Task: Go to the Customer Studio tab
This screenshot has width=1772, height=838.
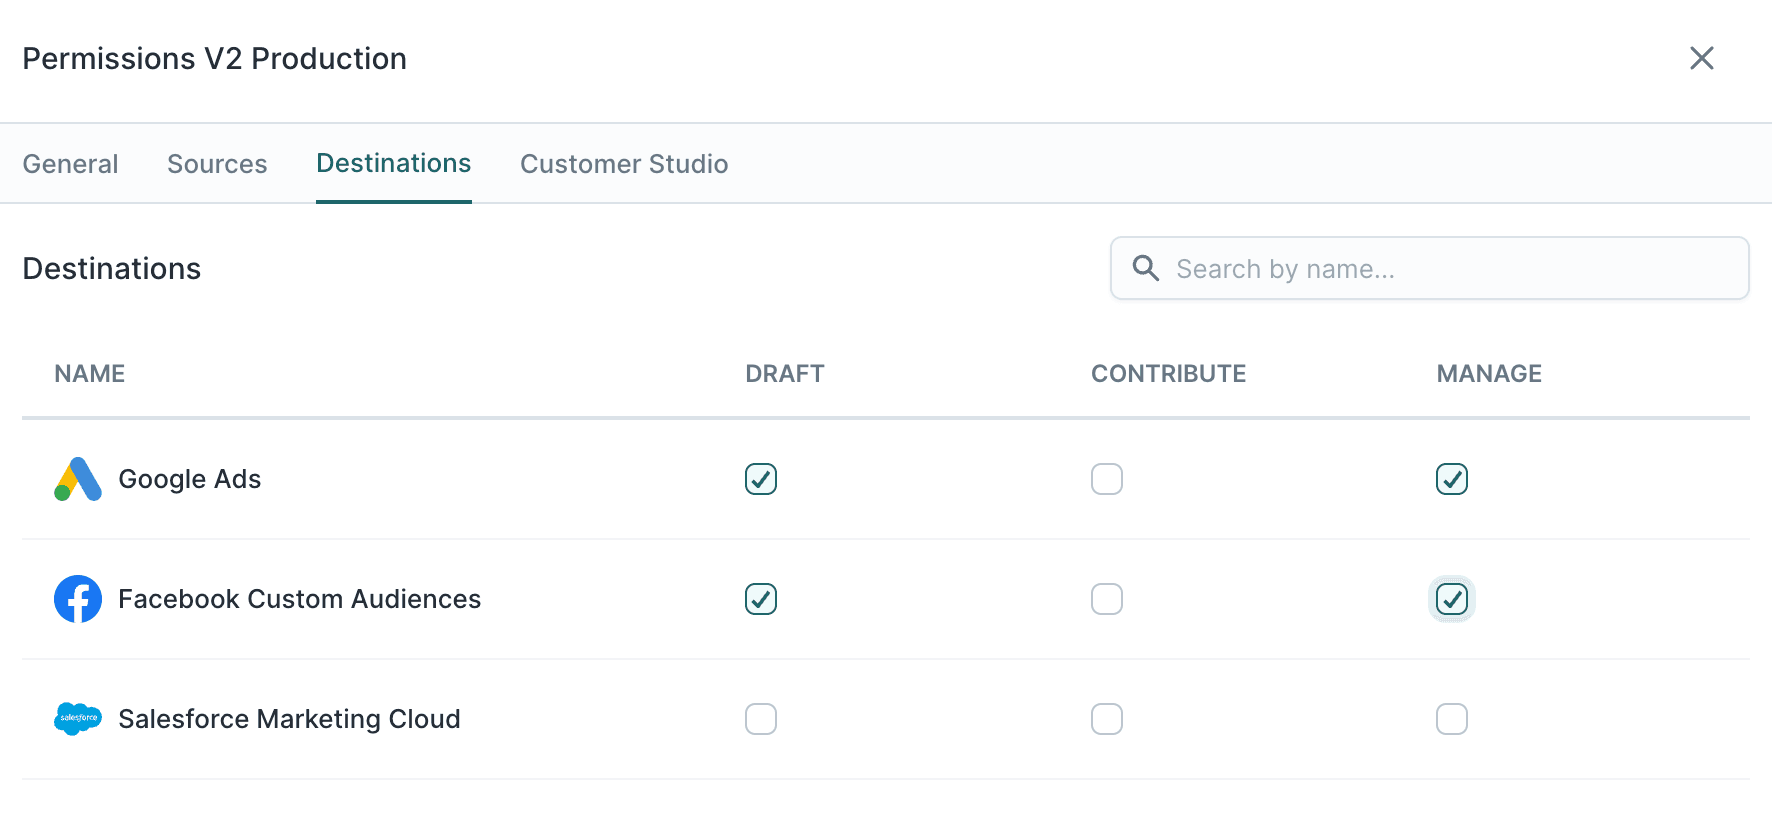Action: [x=624, y=164]
